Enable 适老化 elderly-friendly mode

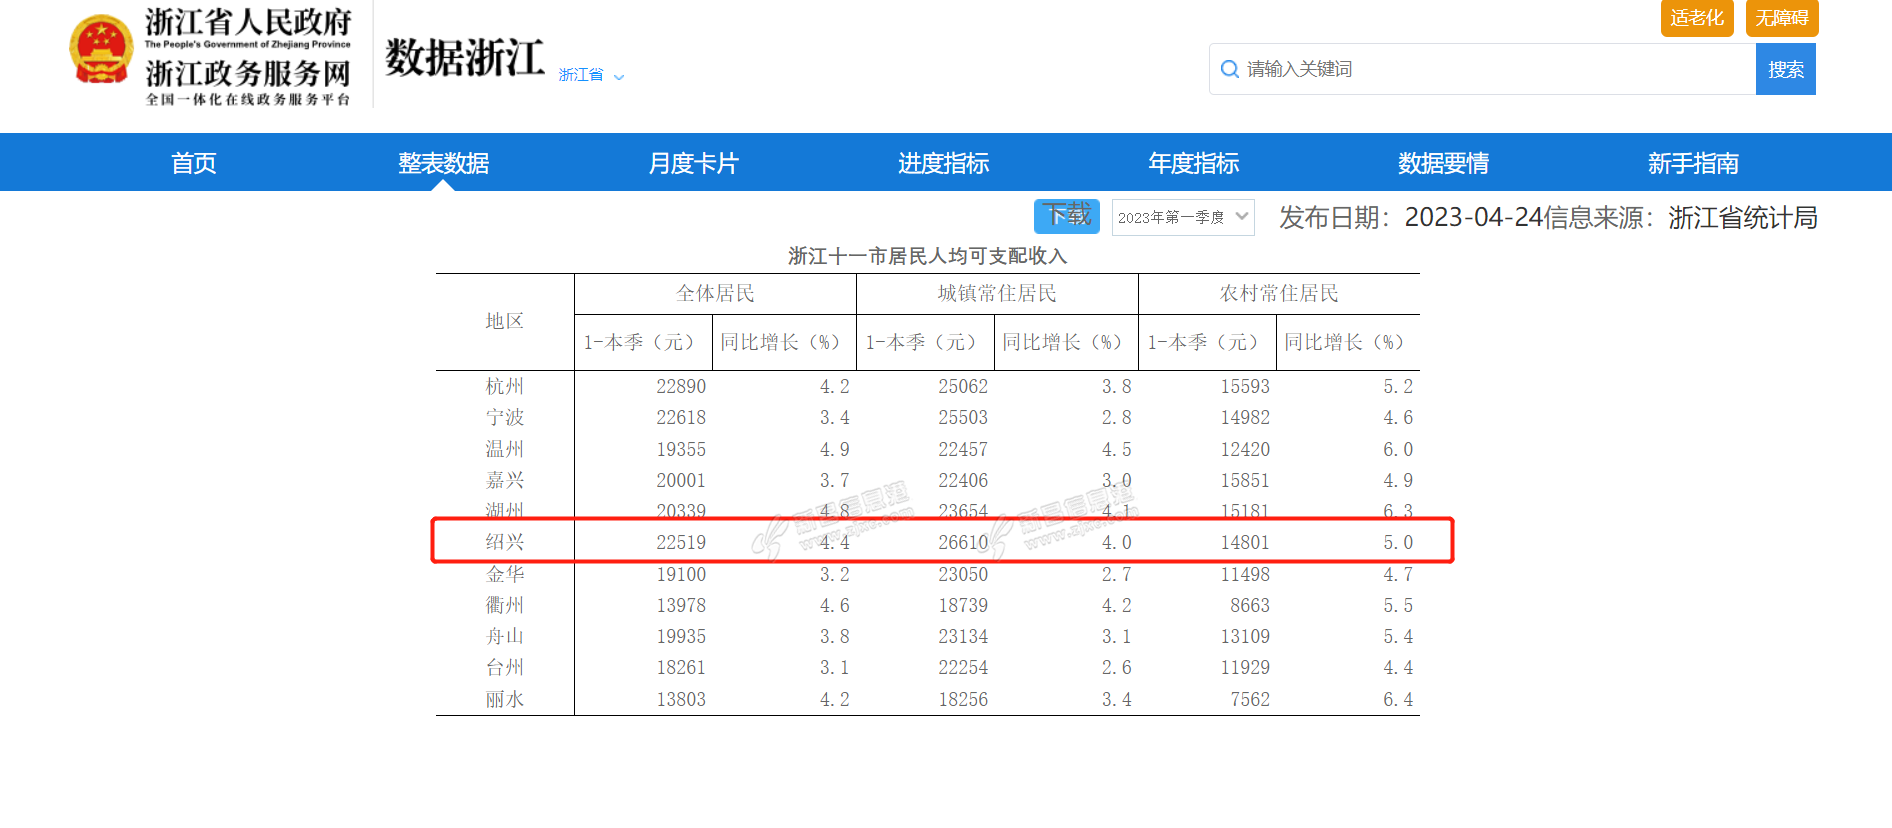tap(1696, 18)
